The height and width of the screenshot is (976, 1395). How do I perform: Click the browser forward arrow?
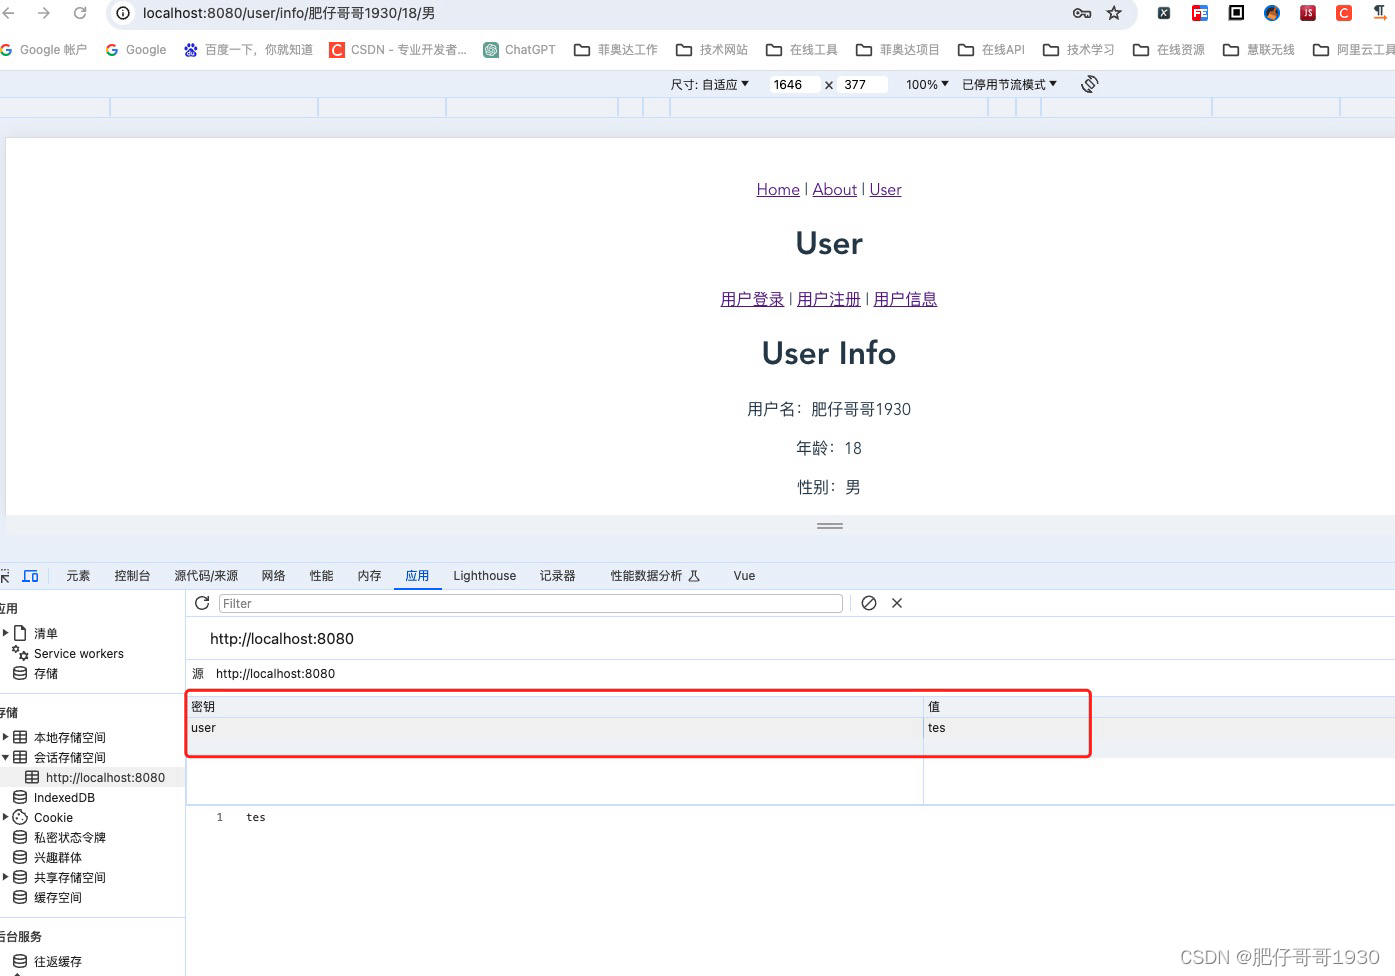[x=44, y=13]
